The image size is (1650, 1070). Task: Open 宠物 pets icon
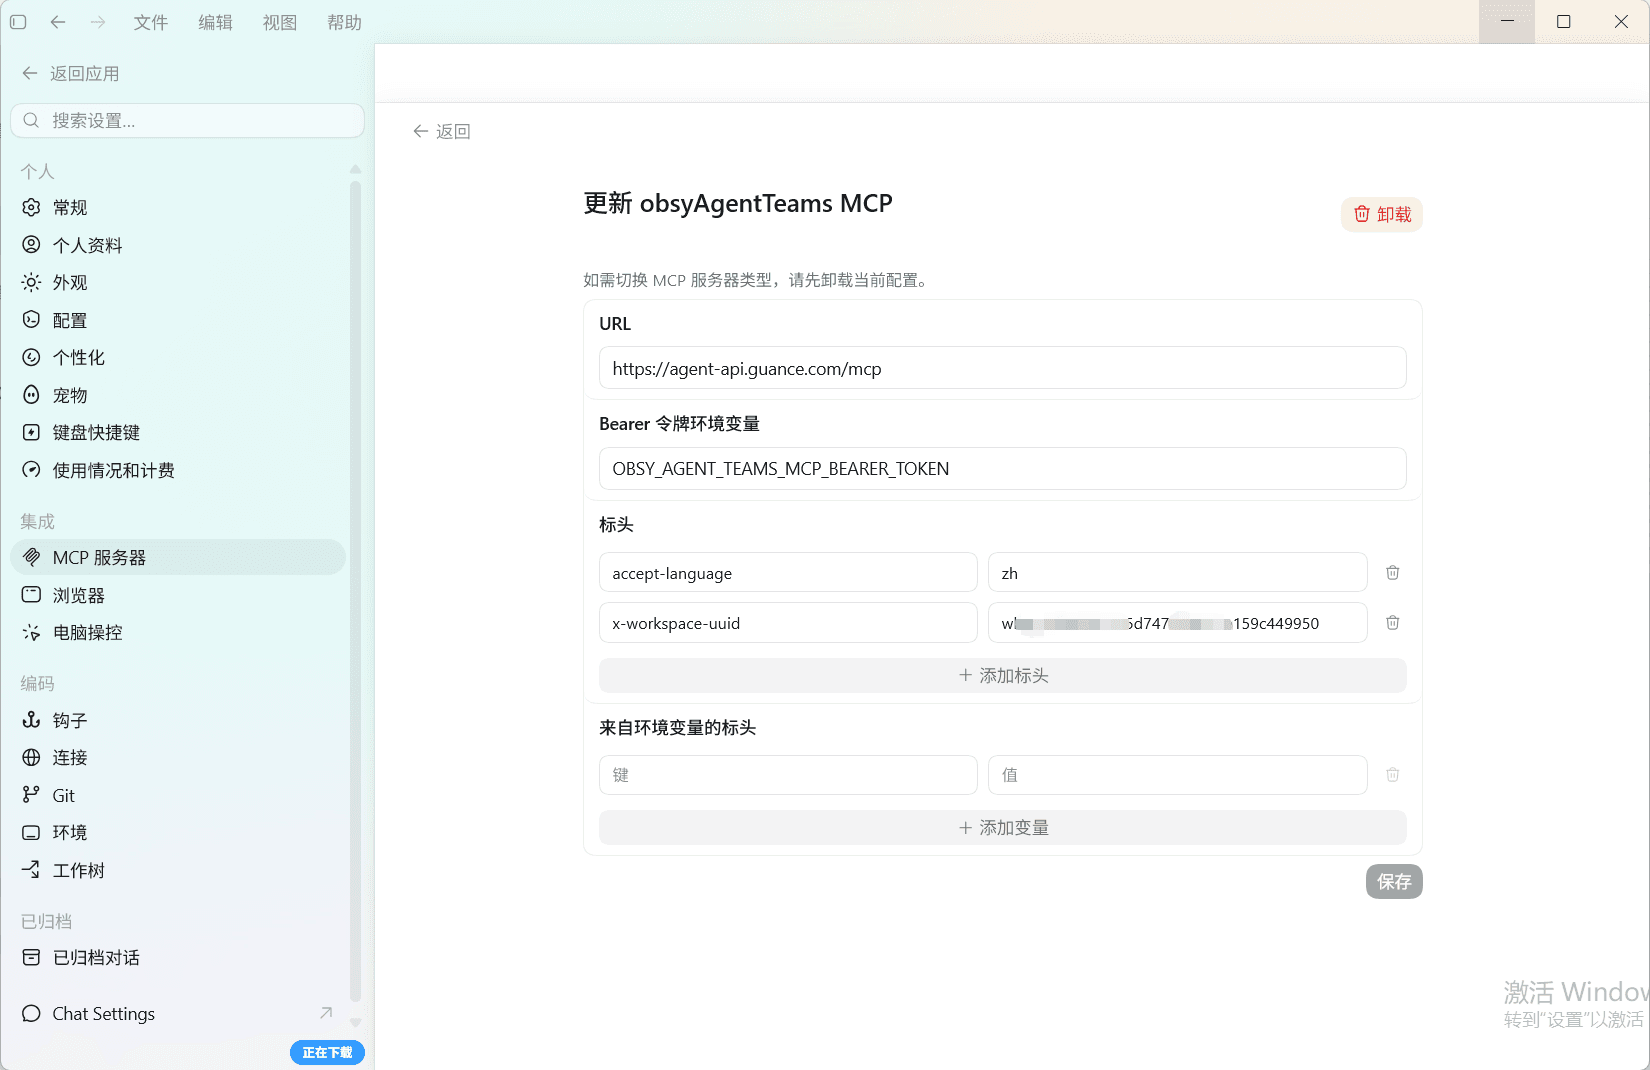pos(31,395)
